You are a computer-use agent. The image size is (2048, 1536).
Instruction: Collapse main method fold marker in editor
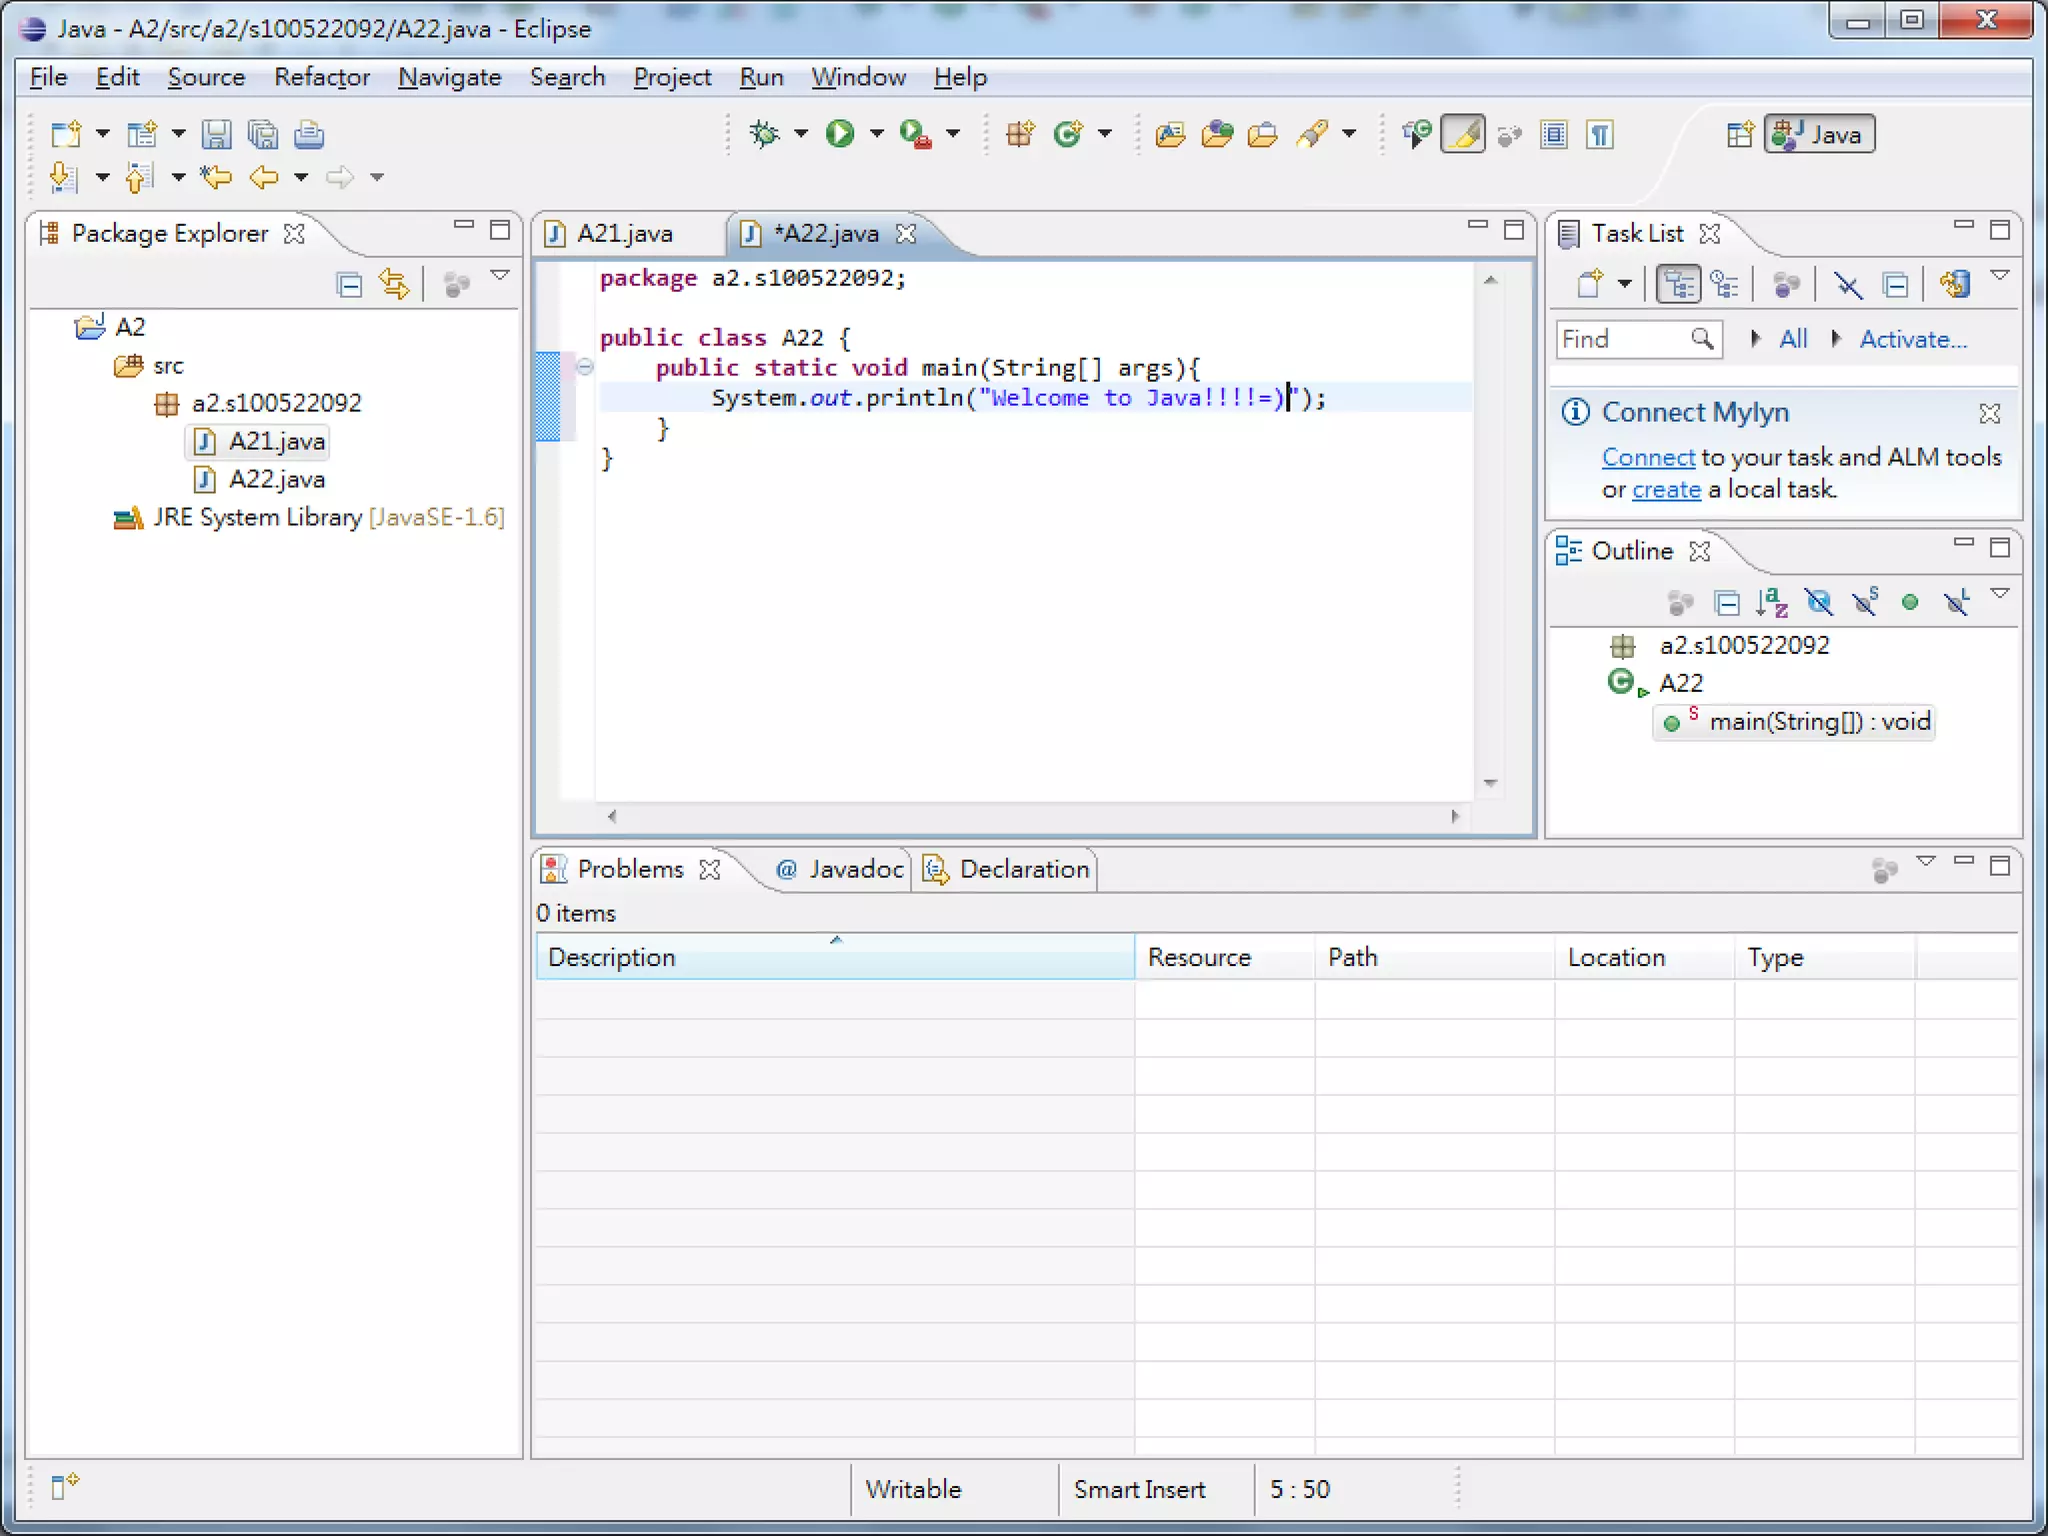click(x=585, y=367)
